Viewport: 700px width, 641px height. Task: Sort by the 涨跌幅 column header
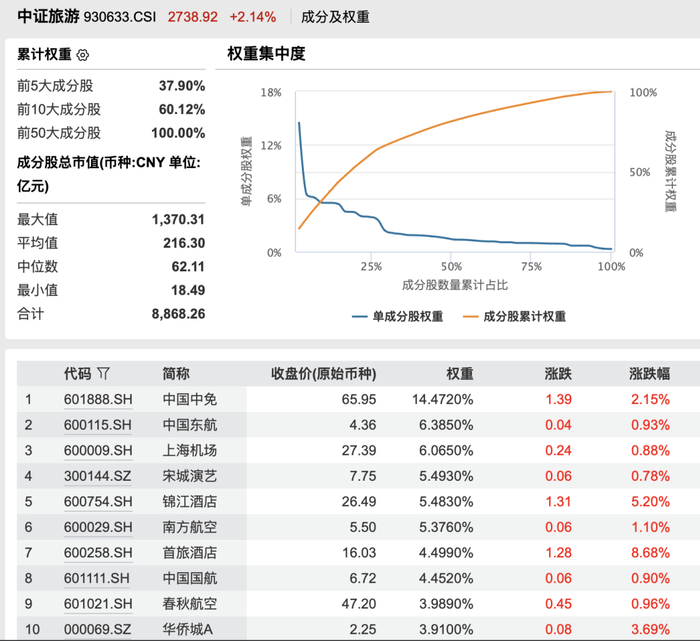650,373
